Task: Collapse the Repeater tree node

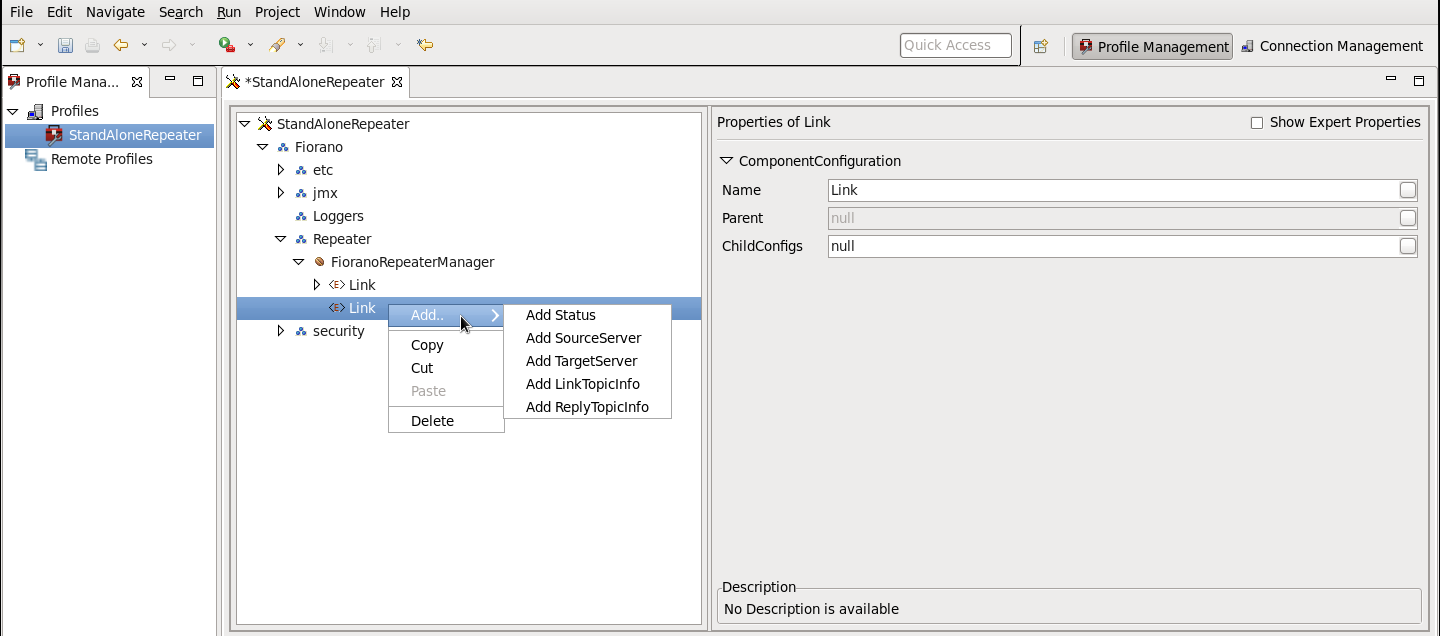Action: pos(281,239)
